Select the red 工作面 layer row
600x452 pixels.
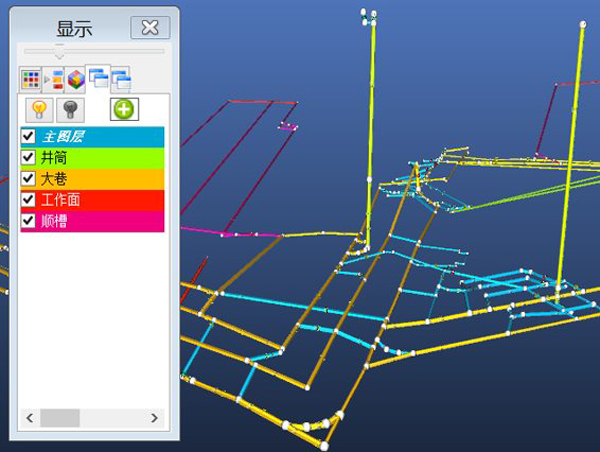click(x=92, y=200)
